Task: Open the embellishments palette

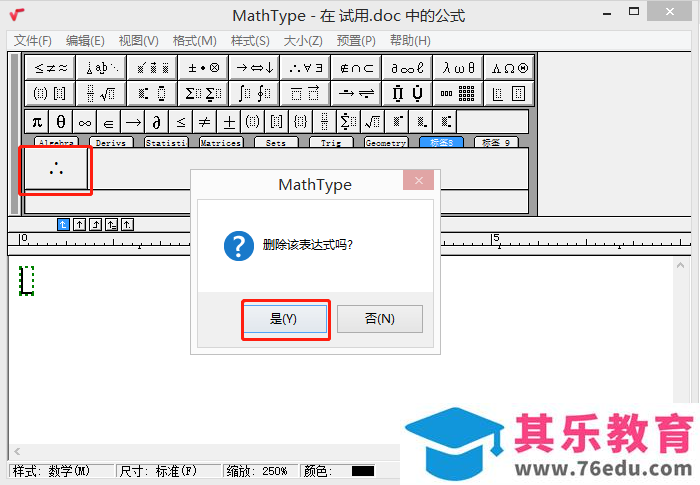Action: pos(152,68)
